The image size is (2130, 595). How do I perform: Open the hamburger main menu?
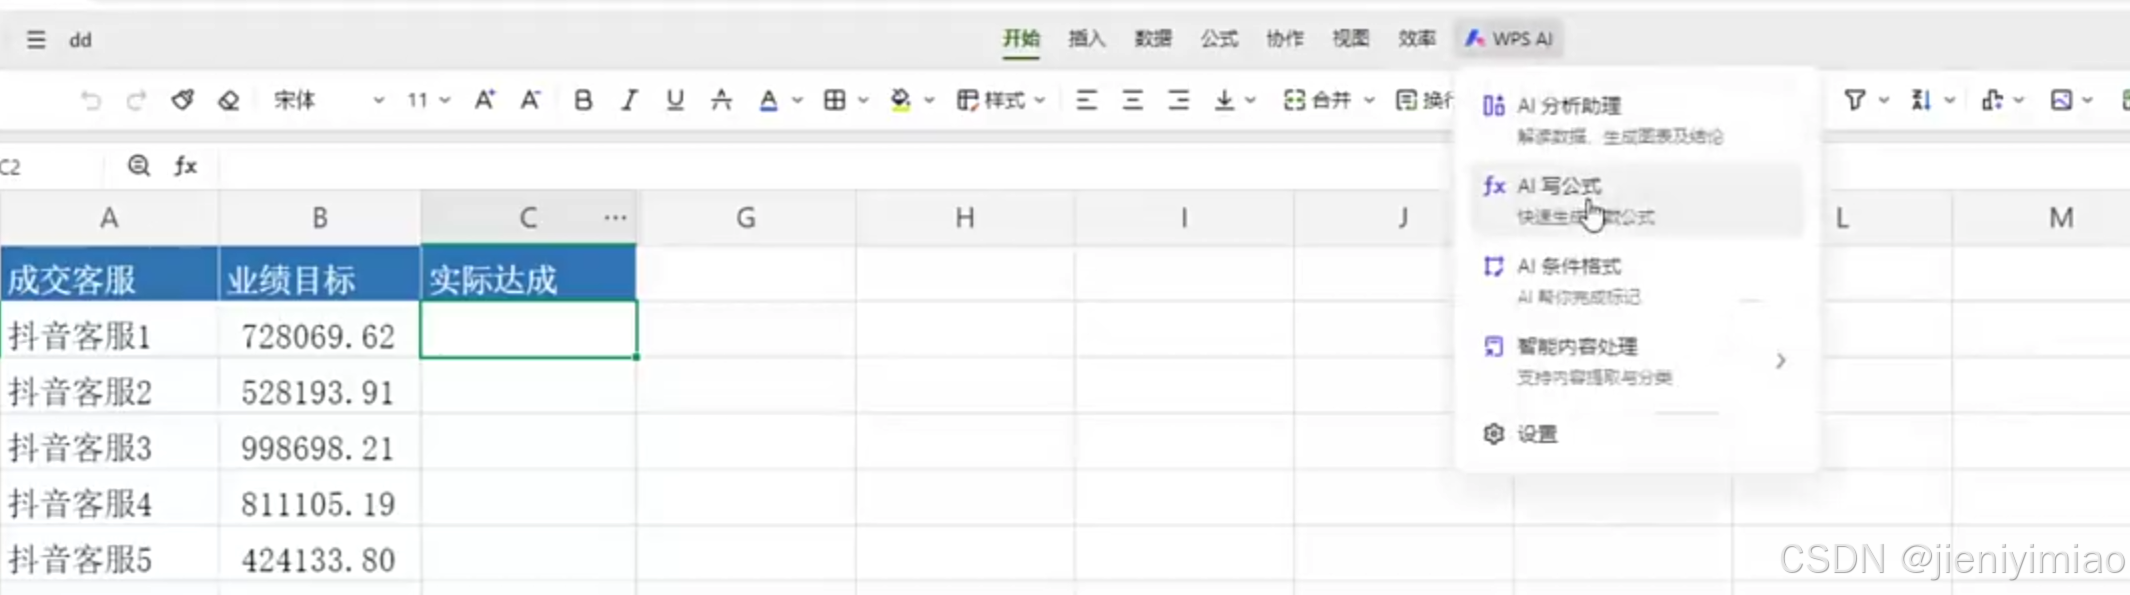pyautogui.click(x=36, y=40)
